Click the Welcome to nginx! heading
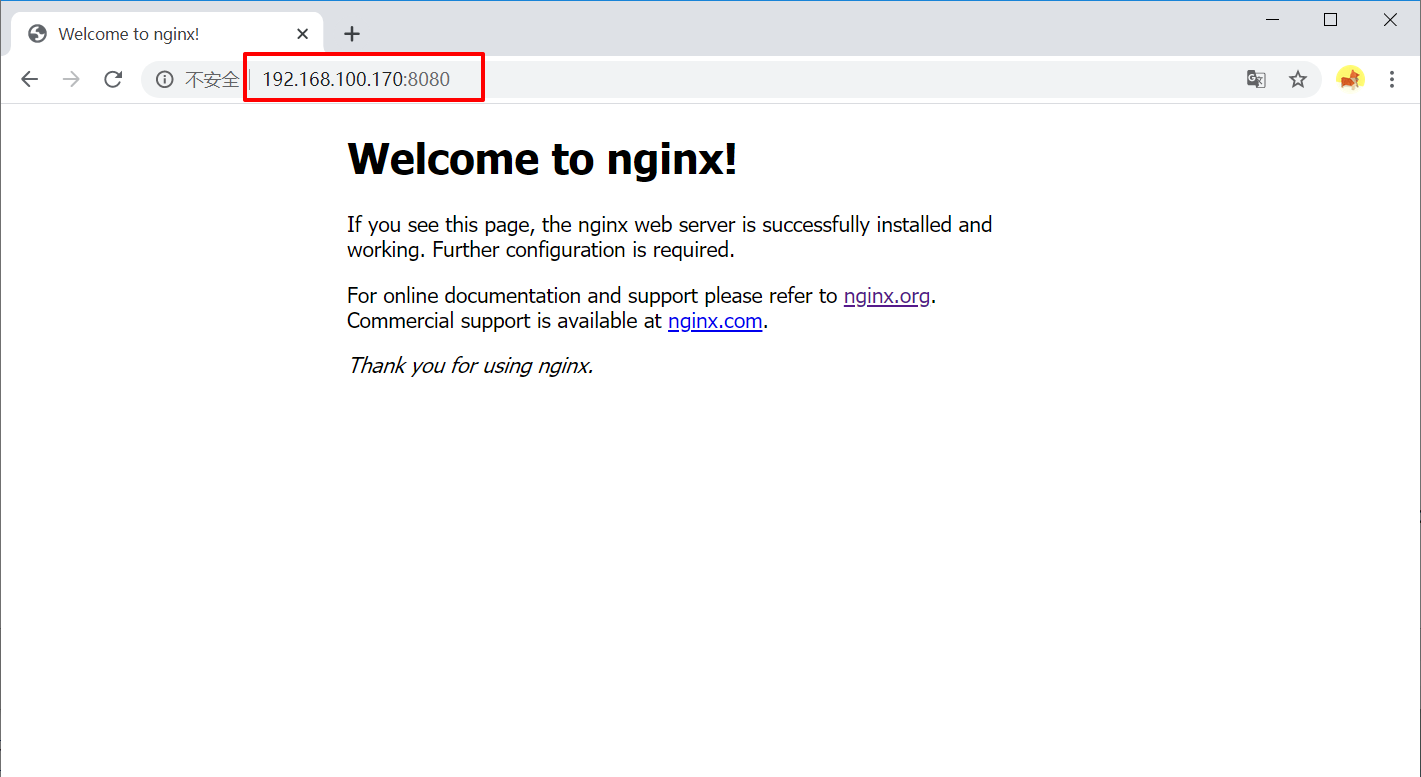Viewport: 1421px width, 777px height. pyautogui.click(x=542, y=159)
